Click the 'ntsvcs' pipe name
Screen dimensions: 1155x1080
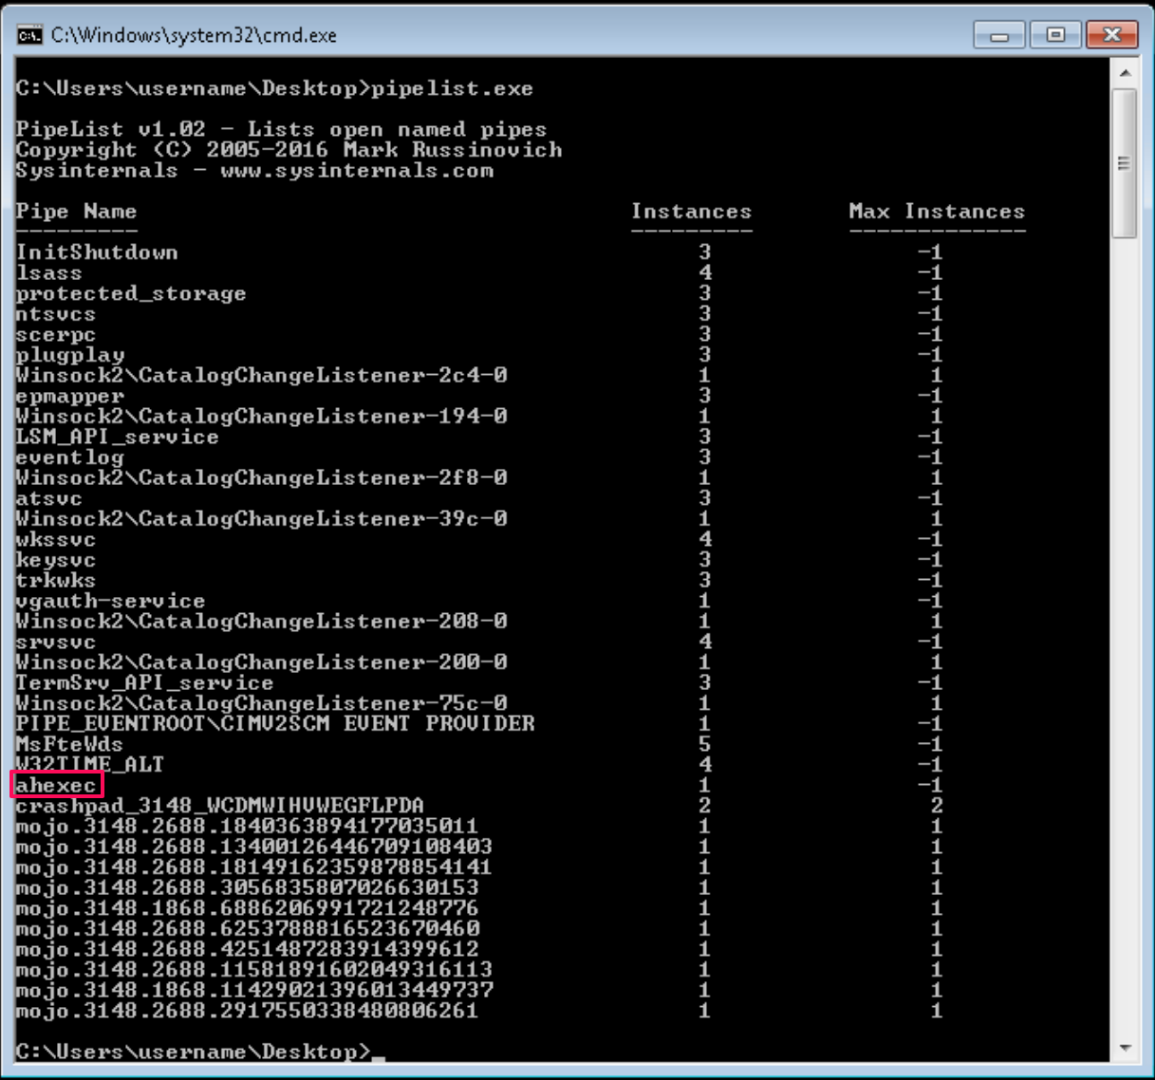click(x=56, y=314)
